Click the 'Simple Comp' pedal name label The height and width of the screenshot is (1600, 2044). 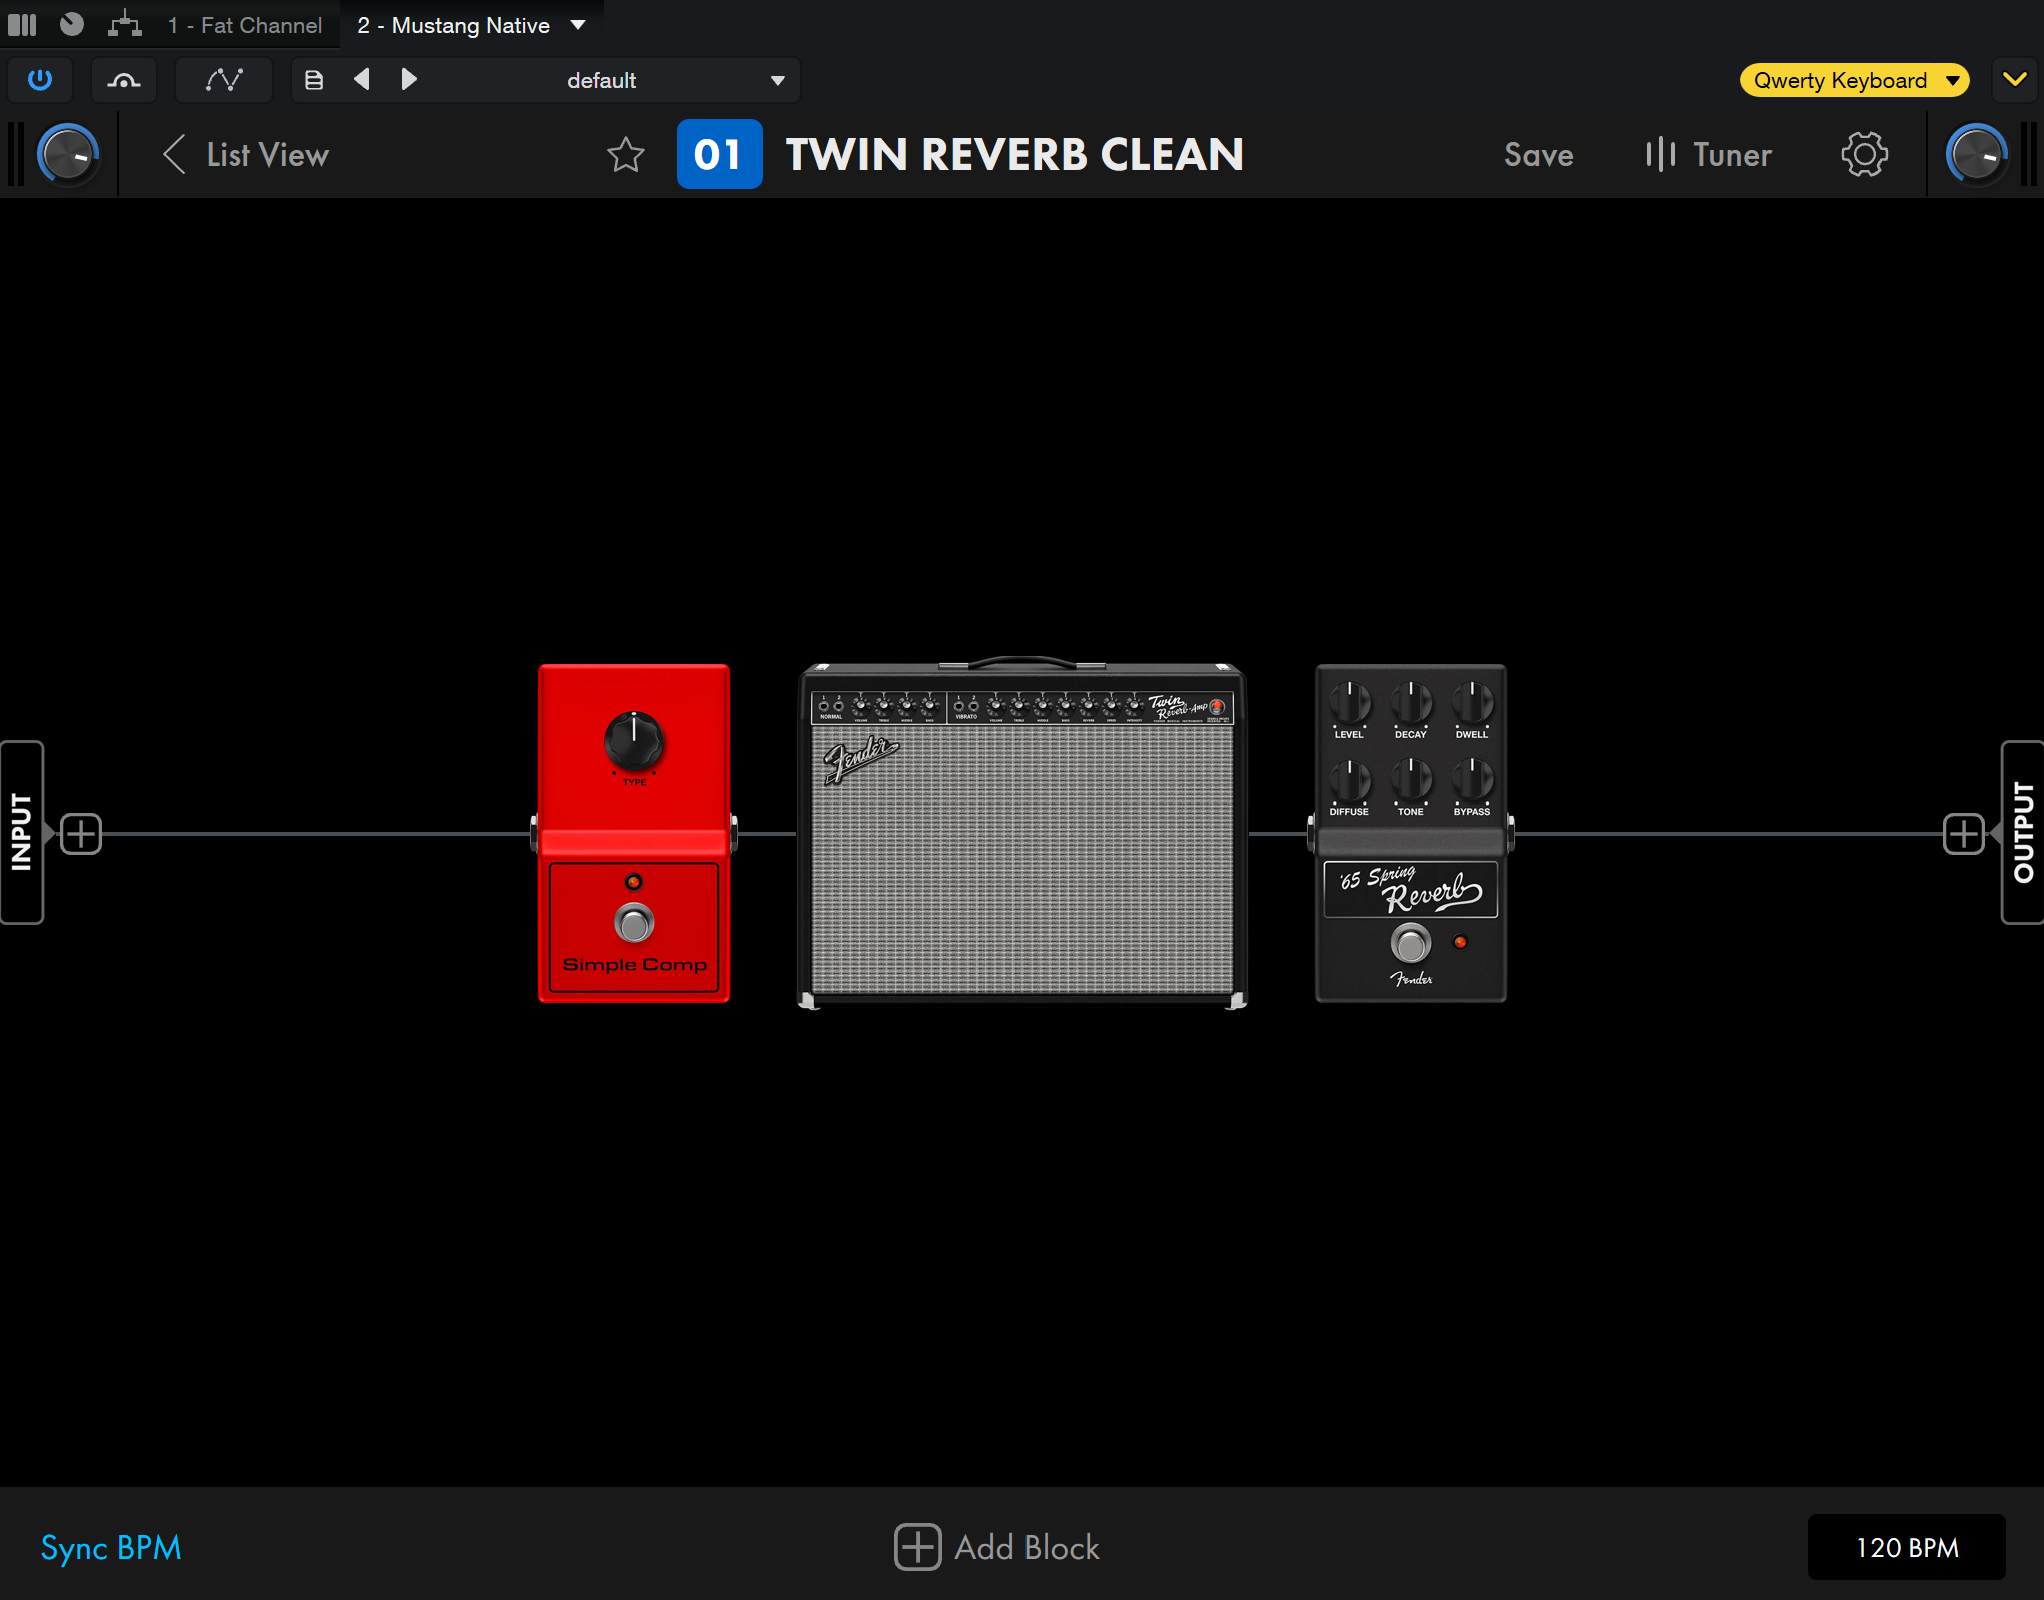[634, 965]
